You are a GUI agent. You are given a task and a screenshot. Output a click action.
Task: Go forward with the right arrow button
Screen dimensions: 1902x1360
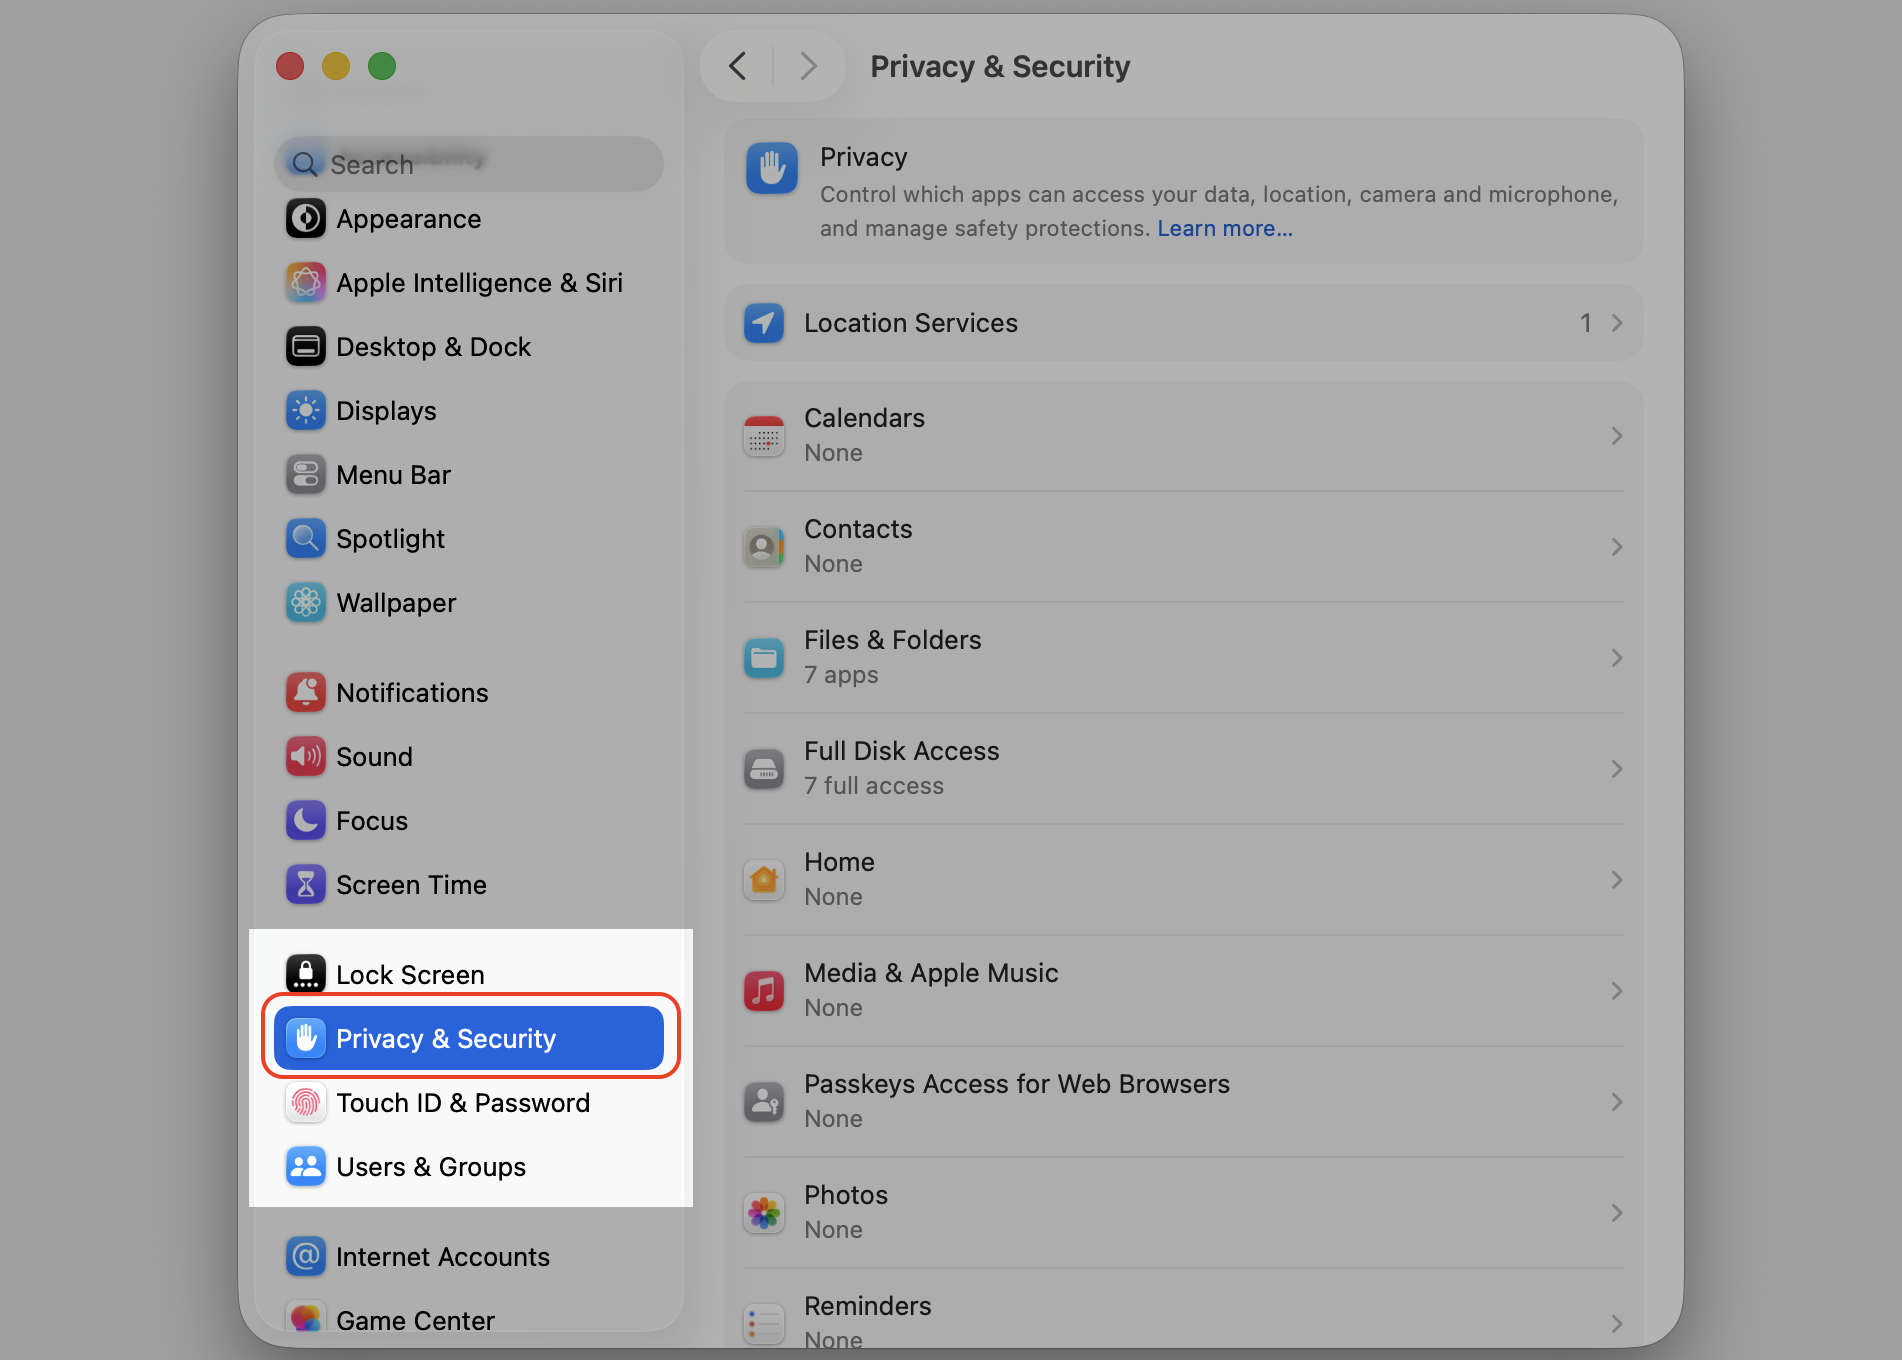click(x=808, y=66)
